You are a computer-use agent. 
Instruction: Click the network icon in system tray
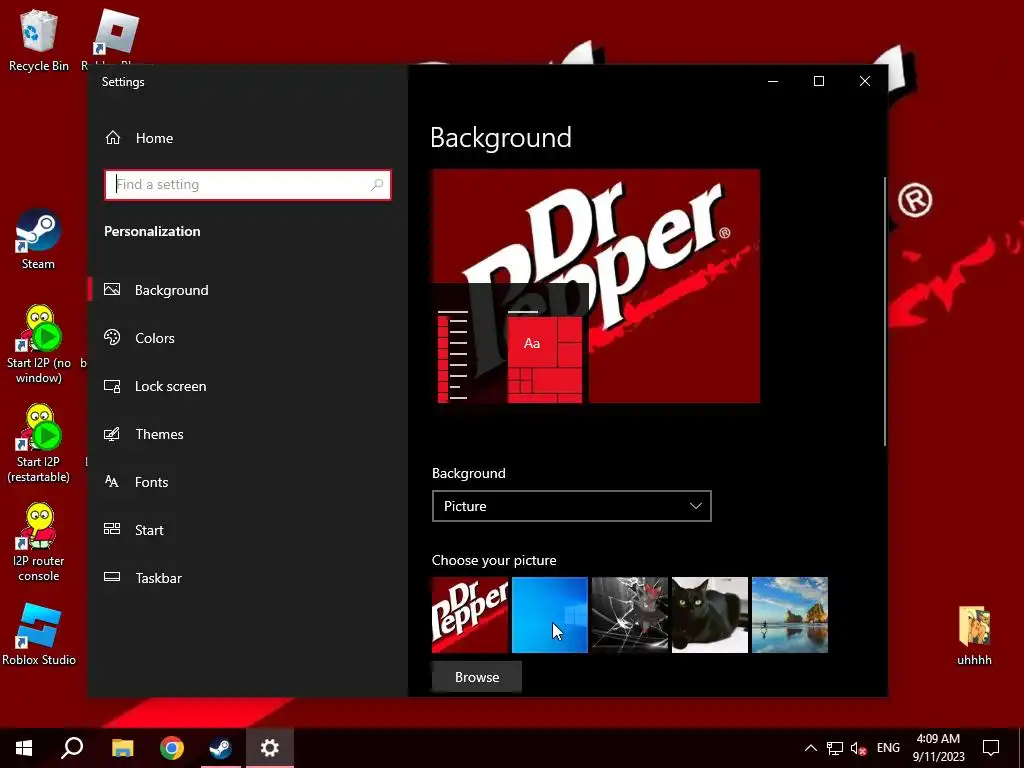coord(835,748)
